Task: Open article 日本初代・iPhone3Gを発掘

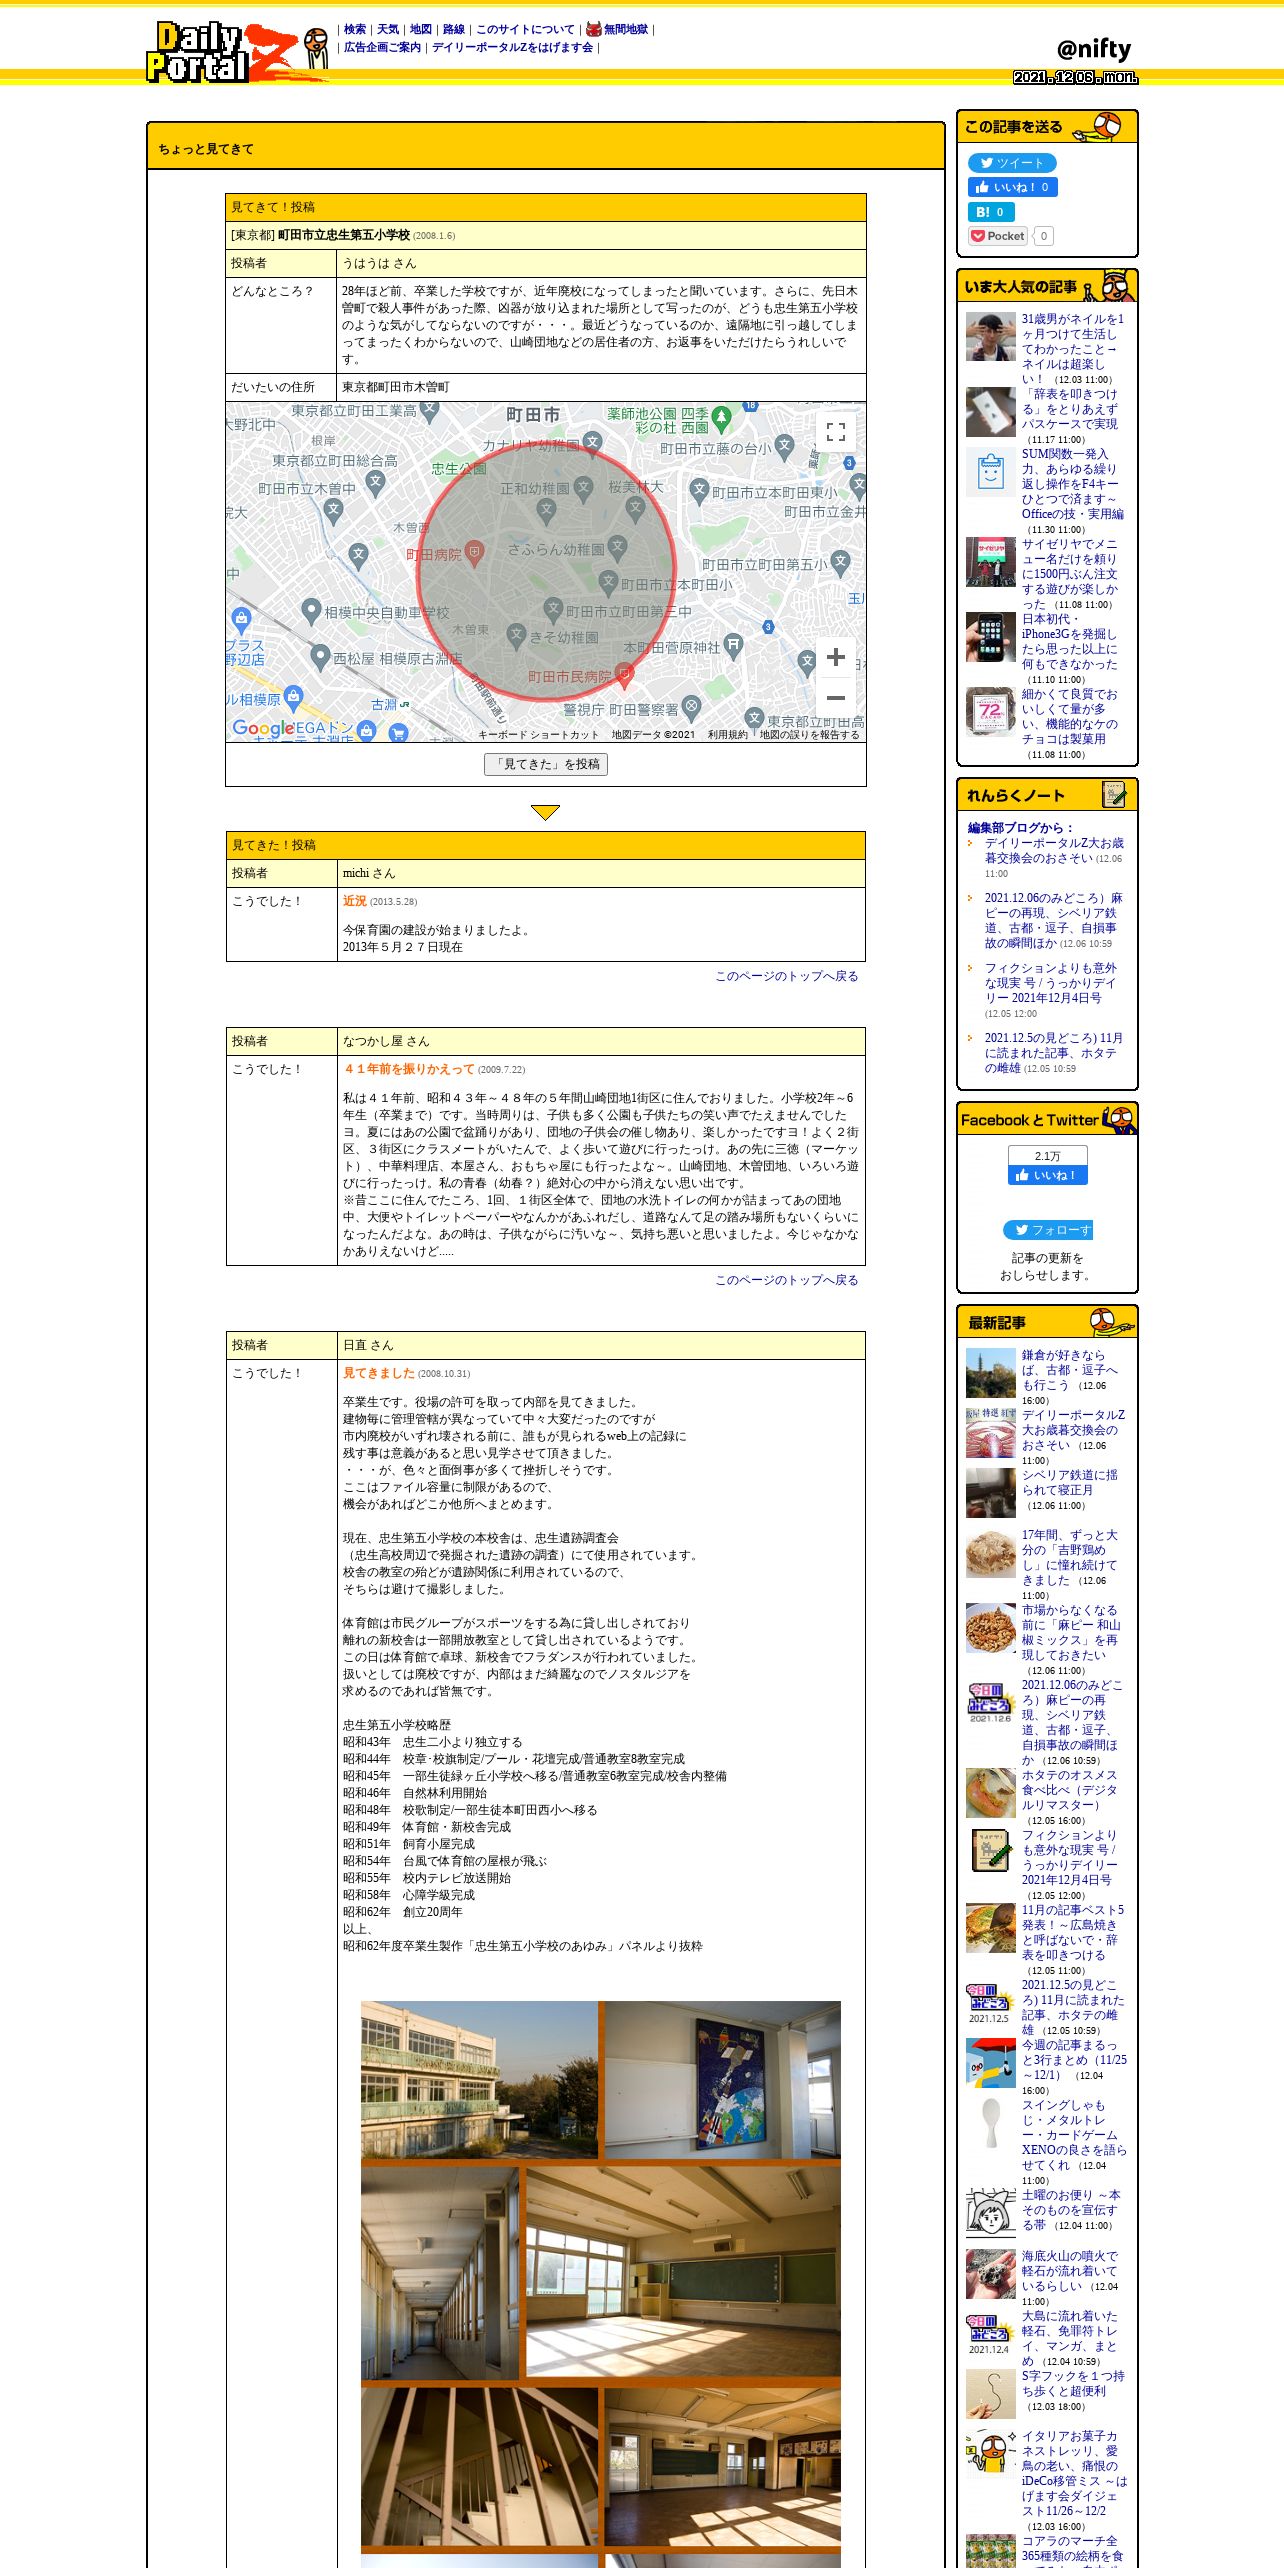Action: [1070, 641]
